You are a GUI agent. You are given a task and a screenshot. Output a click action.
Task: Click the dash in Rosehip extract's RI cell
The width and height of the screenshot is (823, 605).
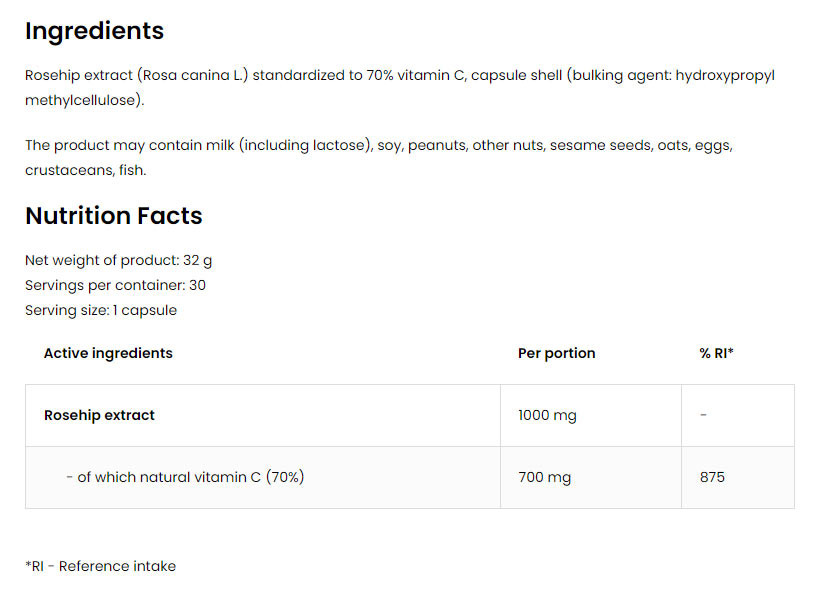[703, 415]
